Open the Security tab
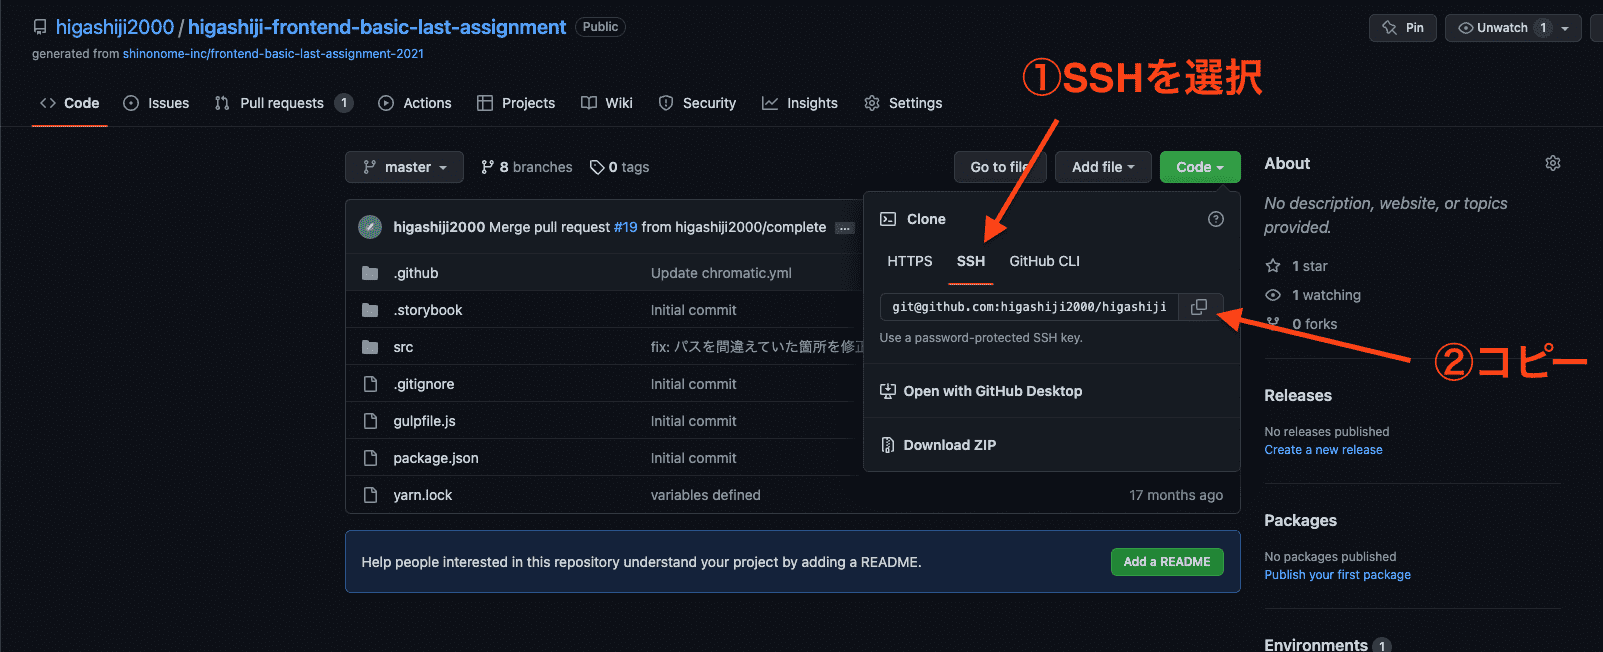Image resolution: width=1603 pixels, height=652 pixels. (697, 103)
